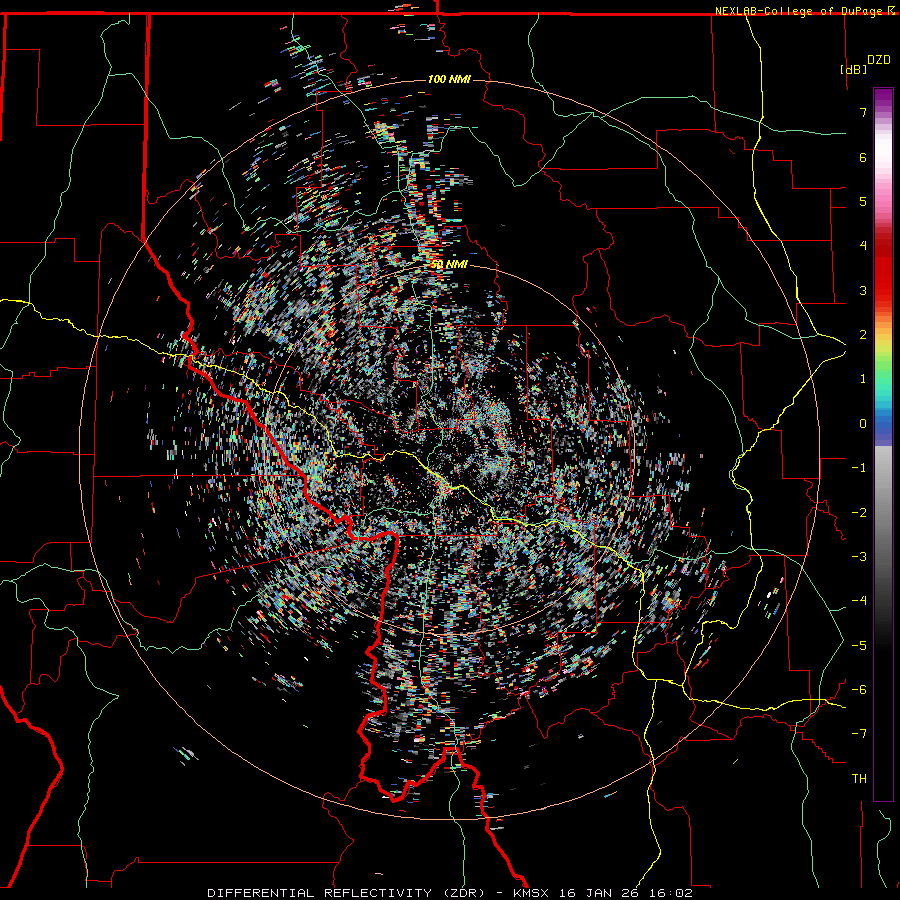This screenshot has width=900, height=900.
Task: Click the 100 NMI range ring label
Action: (449, 79)
